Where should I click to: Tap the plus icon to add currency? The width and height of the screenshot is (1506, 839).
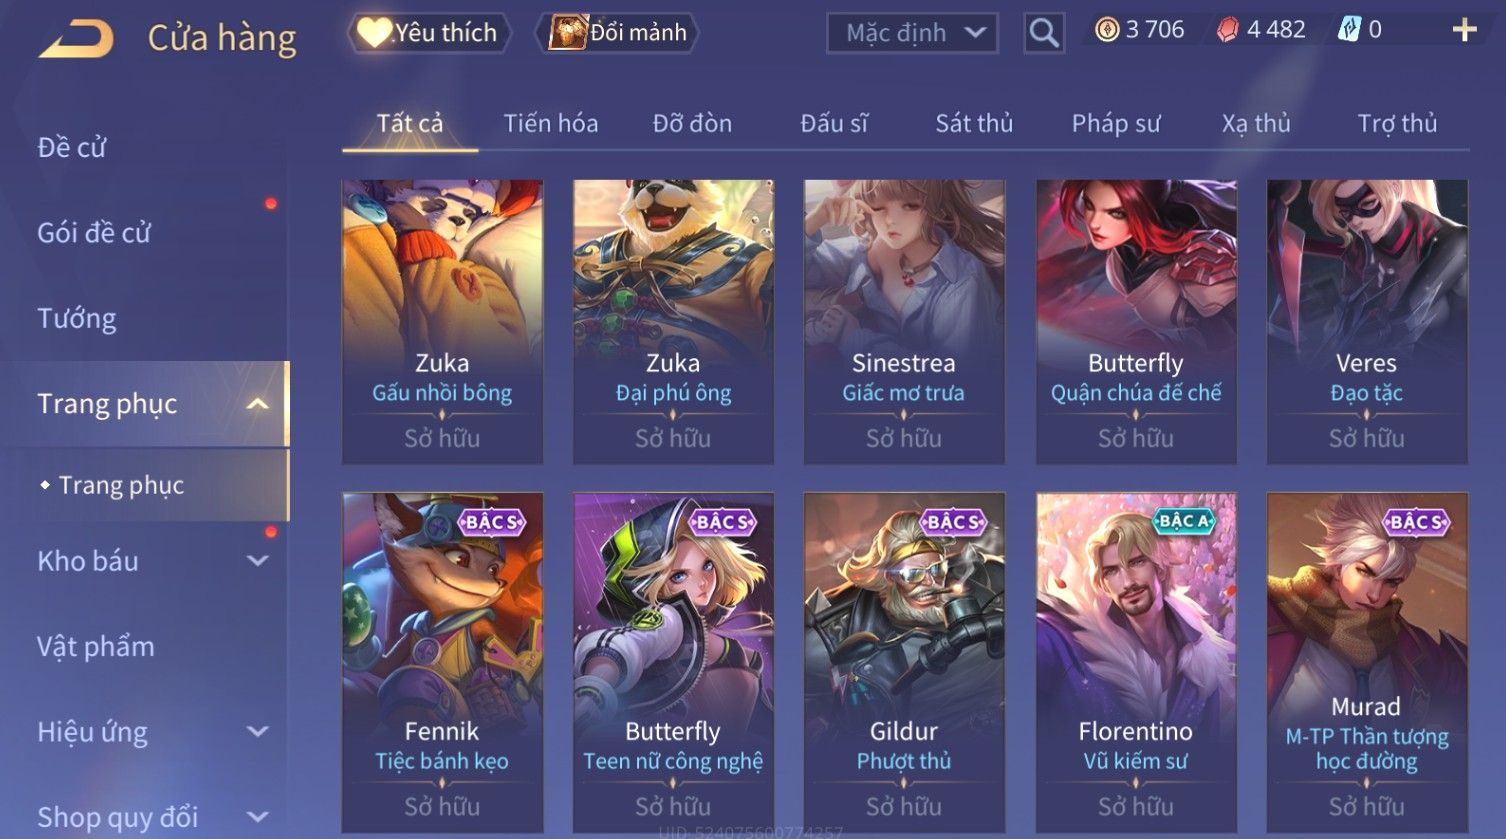1464,30
